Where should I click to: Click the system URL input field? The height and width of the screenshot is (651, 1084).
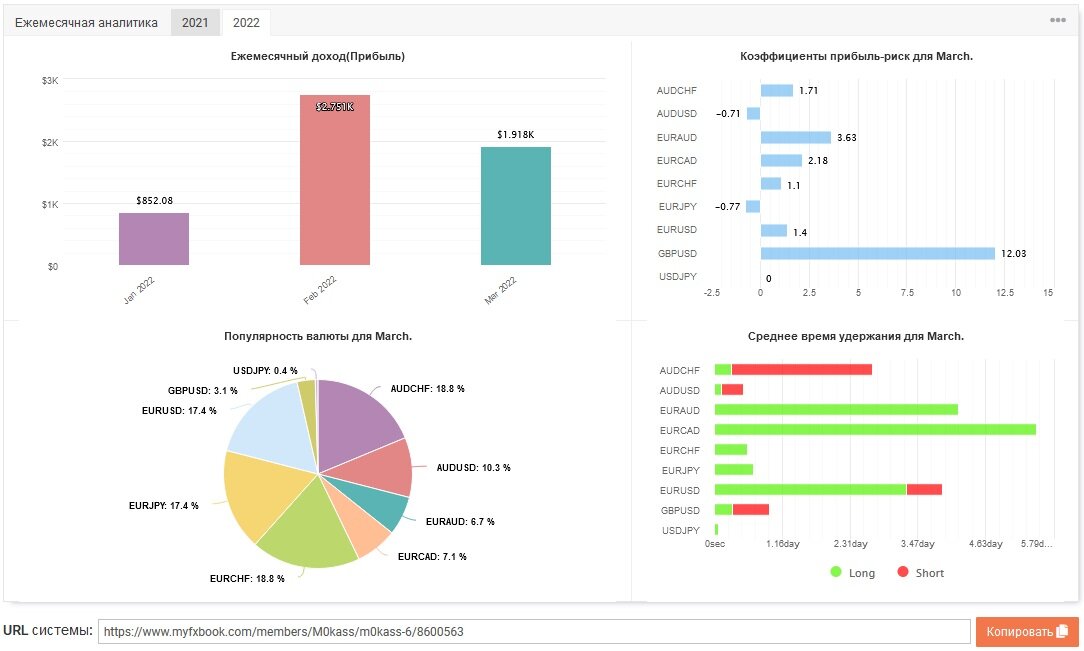pos(534,632)
